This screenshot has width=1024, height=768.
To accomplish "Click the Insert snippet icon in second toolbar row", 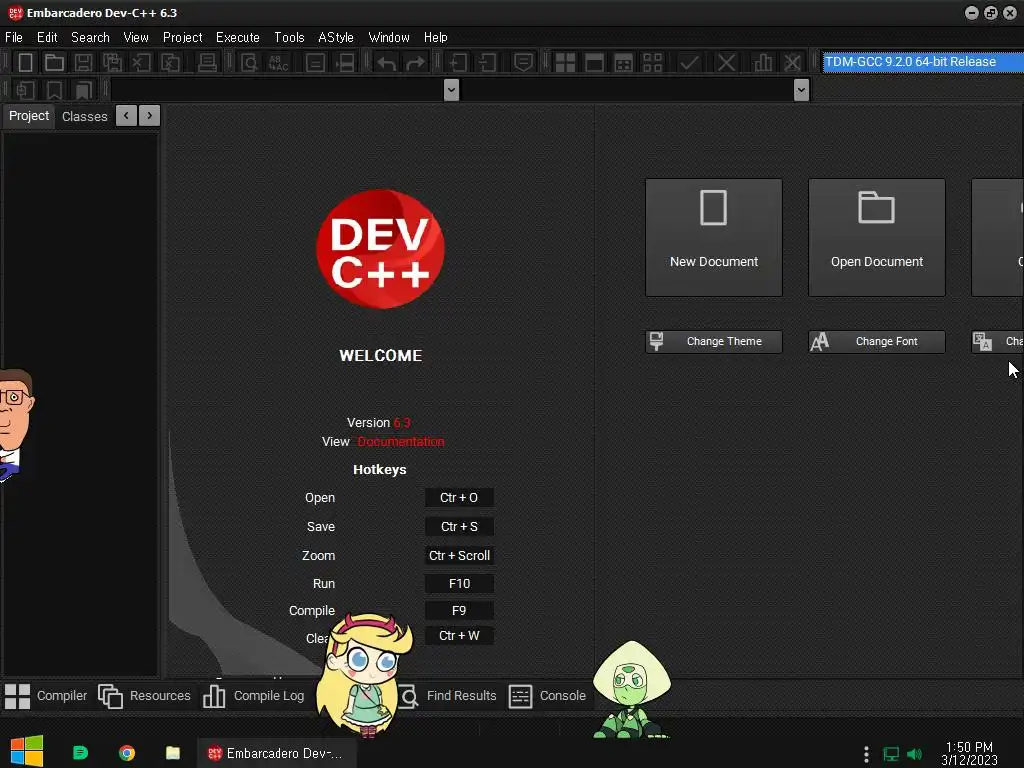I will [x=25, y=90].
